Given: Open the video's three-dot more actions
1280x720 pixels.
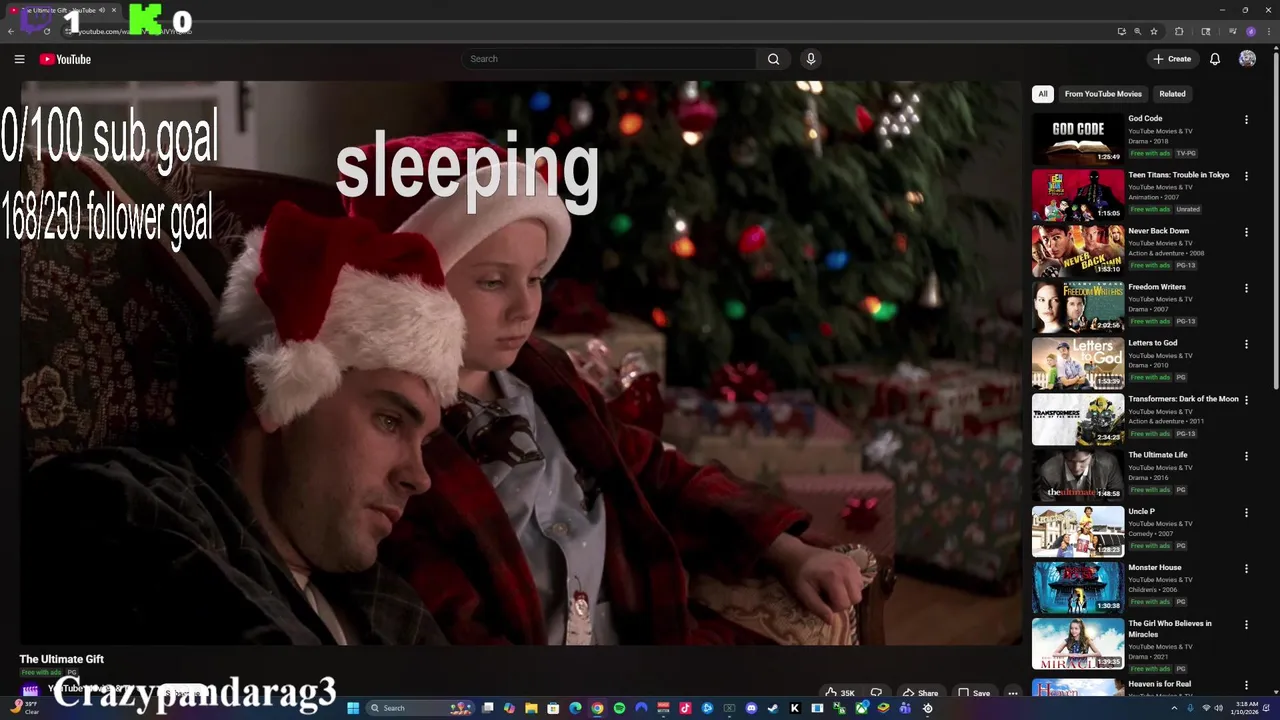Looking at the screenshot, I should (x=1013, y=692).
